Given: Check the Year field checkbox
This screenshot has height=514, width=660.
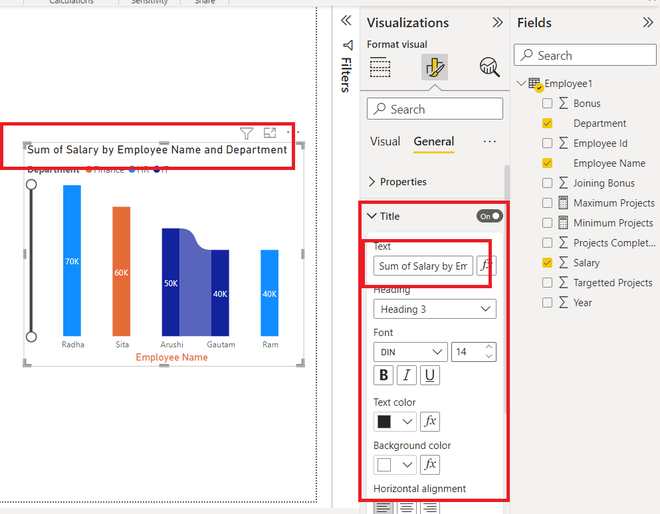Looking at the screenshot, I should pos(547,303).
